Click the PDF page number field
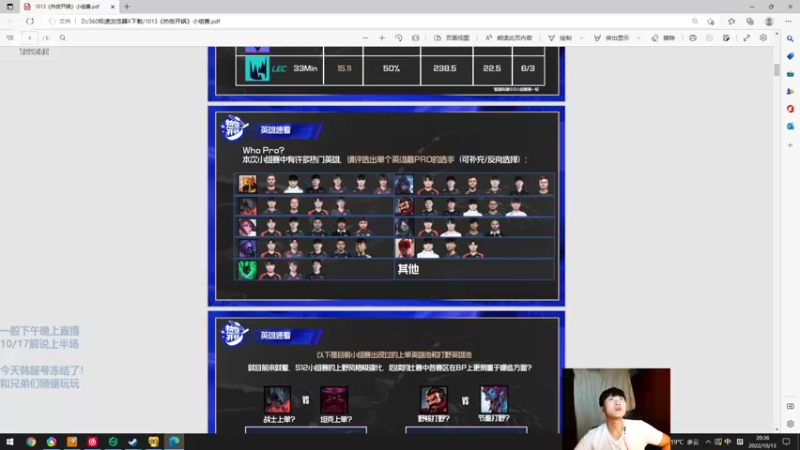The width and height of the screenshot is (800, 450). coord(30,38)
